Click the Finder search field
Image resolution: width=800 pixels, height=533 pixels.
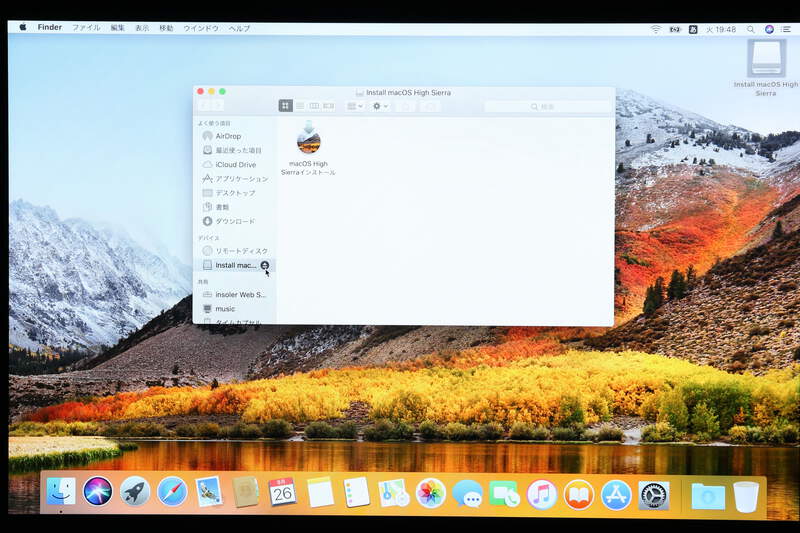tap(547, 107)
